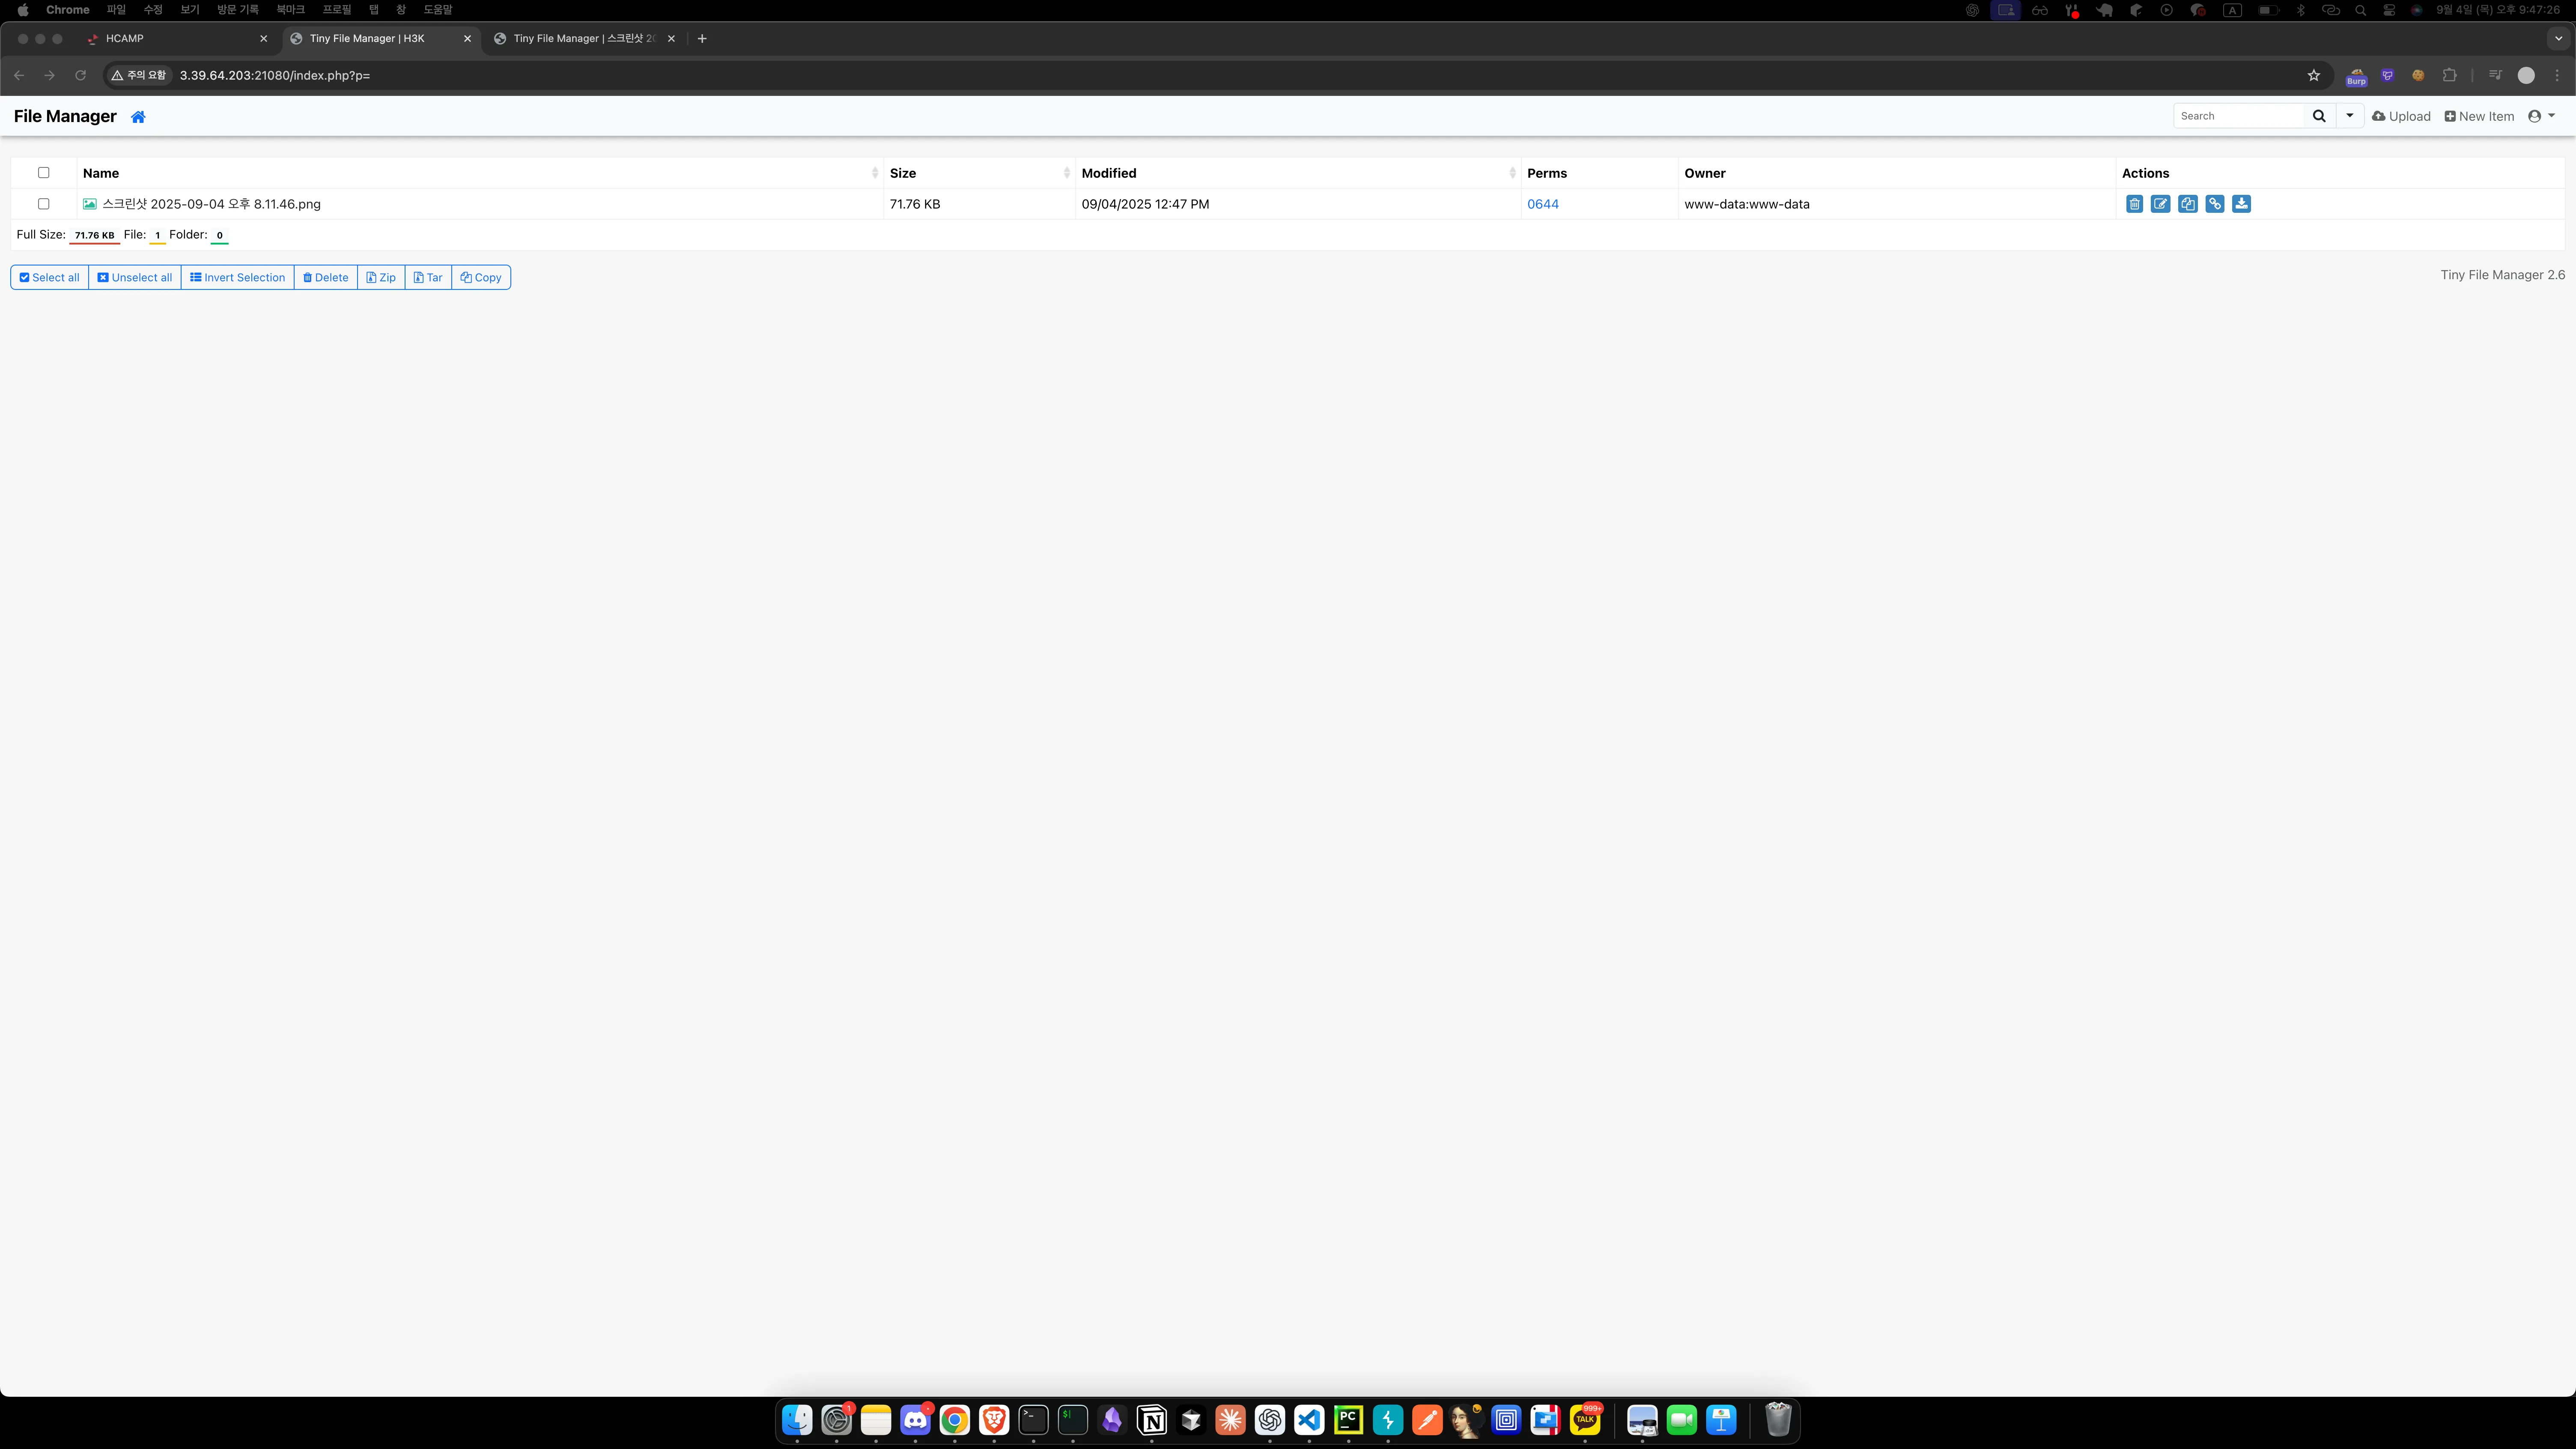The width and height of the screenshot is (2576, 1449).
Task: Bookmark this page with star icon
Action: (2313, 75)
